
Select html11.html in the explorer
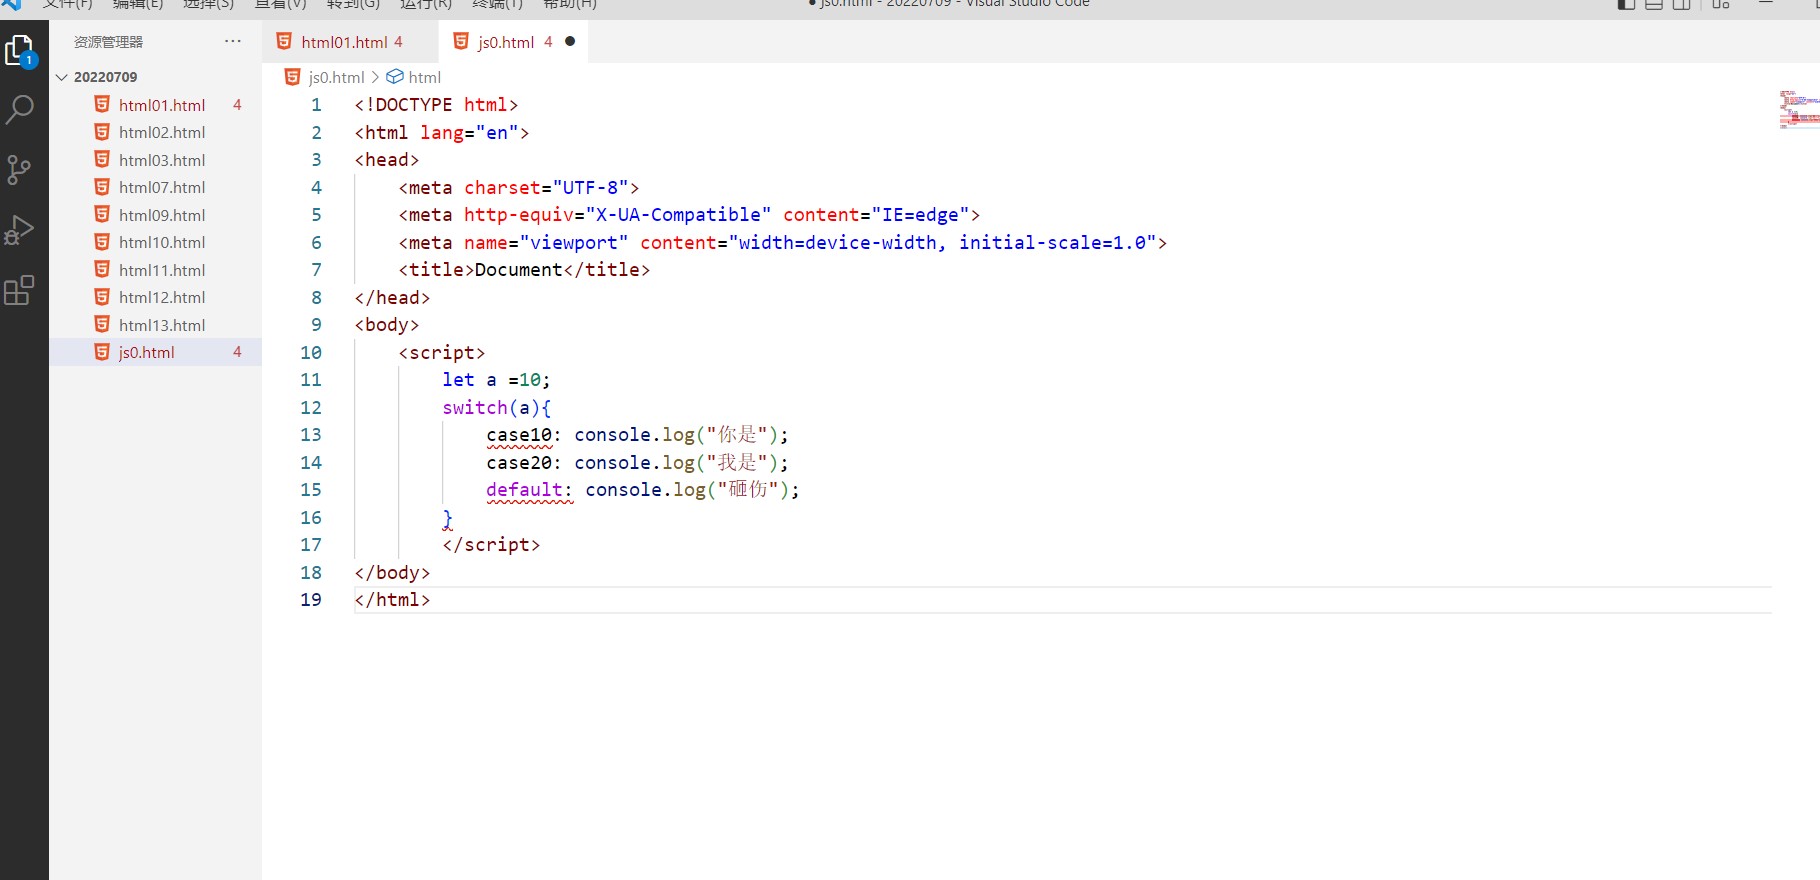pyautogui.click(x=156, y=270)
